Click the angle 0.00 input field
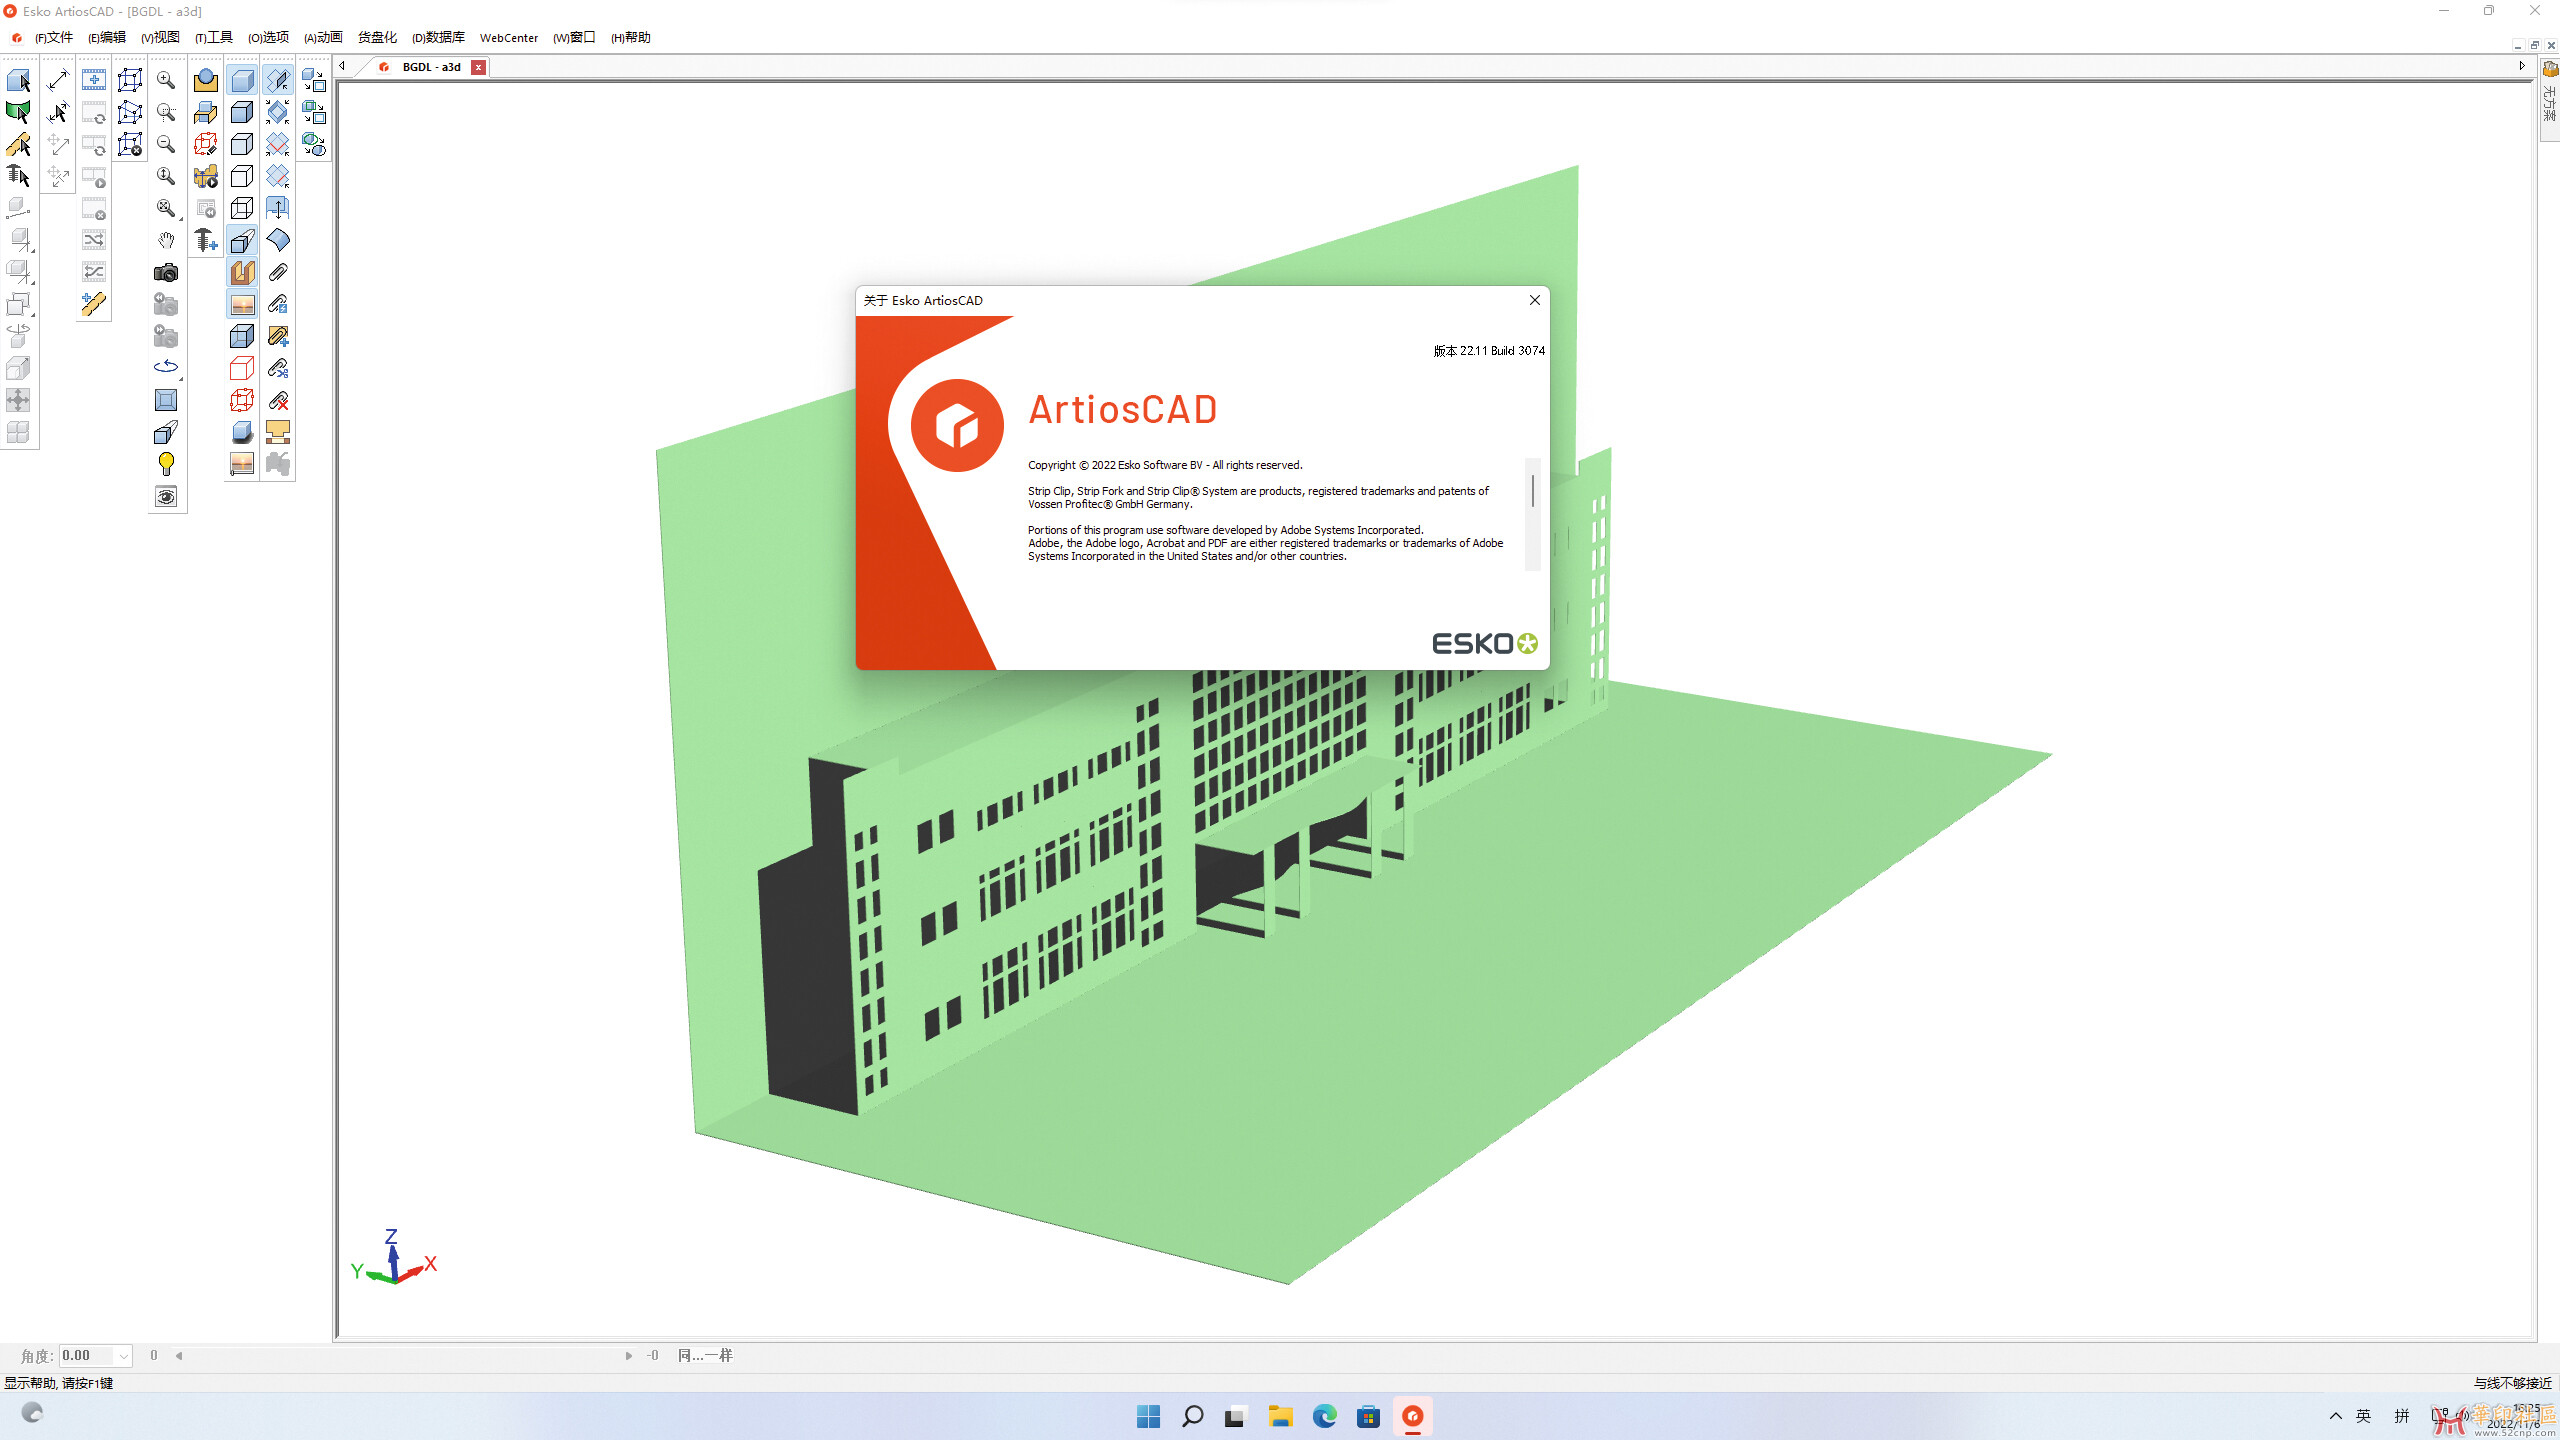Viewport: 2560px width, 1440px height. click(x=88, y=1356)
